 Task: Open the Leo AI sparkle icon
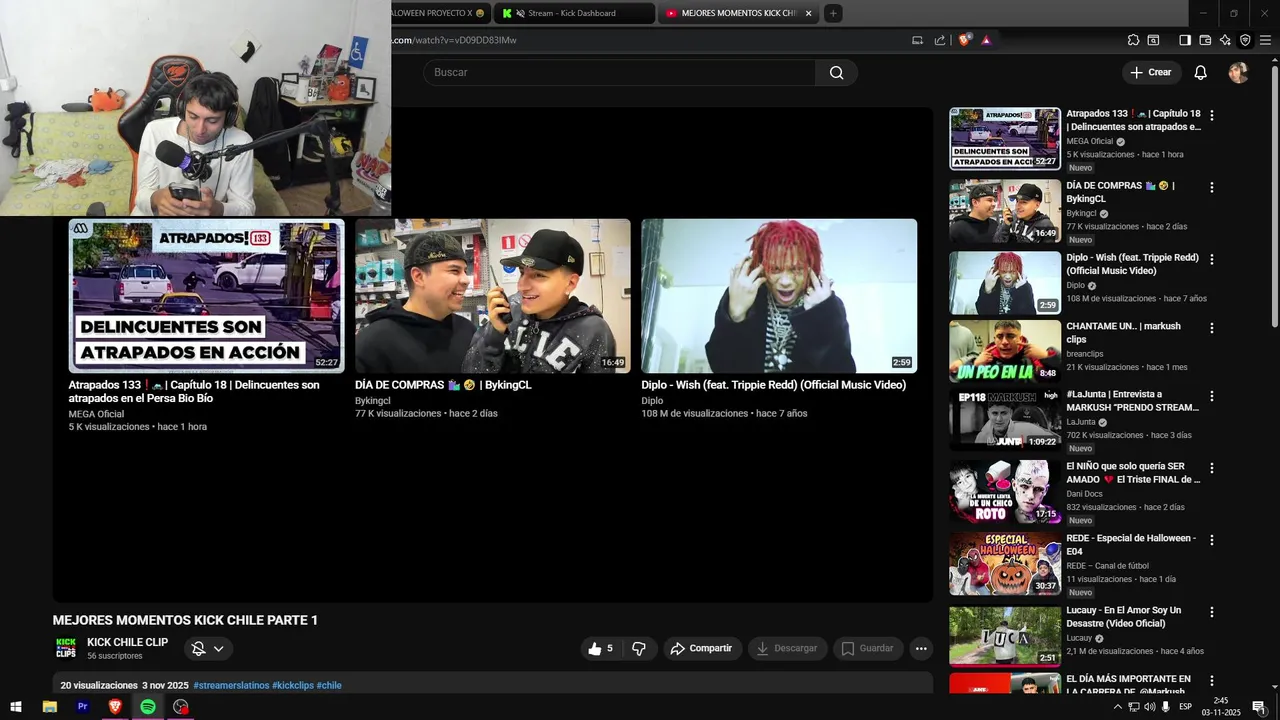click(x=1225, y=40)
